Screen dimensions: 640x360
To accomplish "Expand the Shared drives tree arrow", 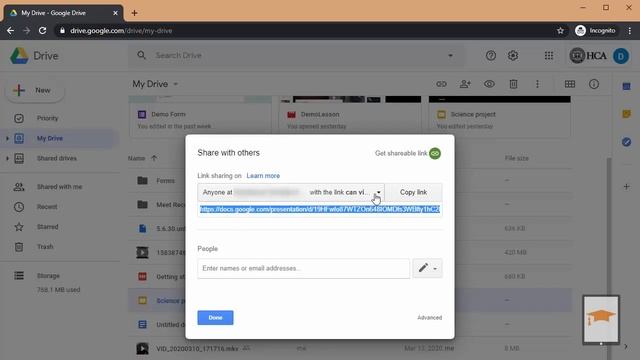I will [7, 158].
